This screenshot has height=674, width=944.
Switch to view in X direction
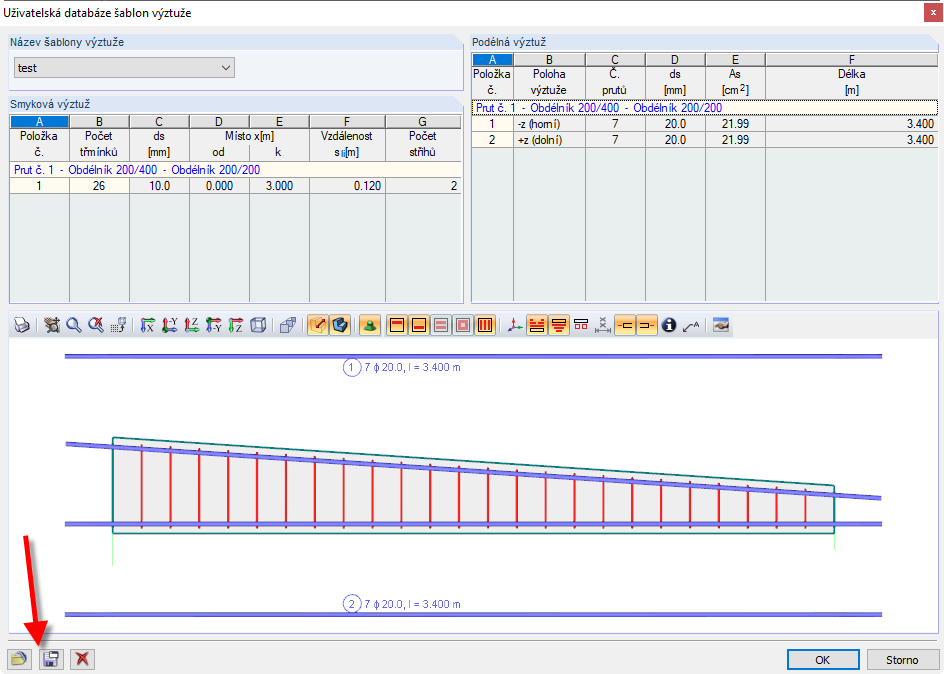click(148, 326)
